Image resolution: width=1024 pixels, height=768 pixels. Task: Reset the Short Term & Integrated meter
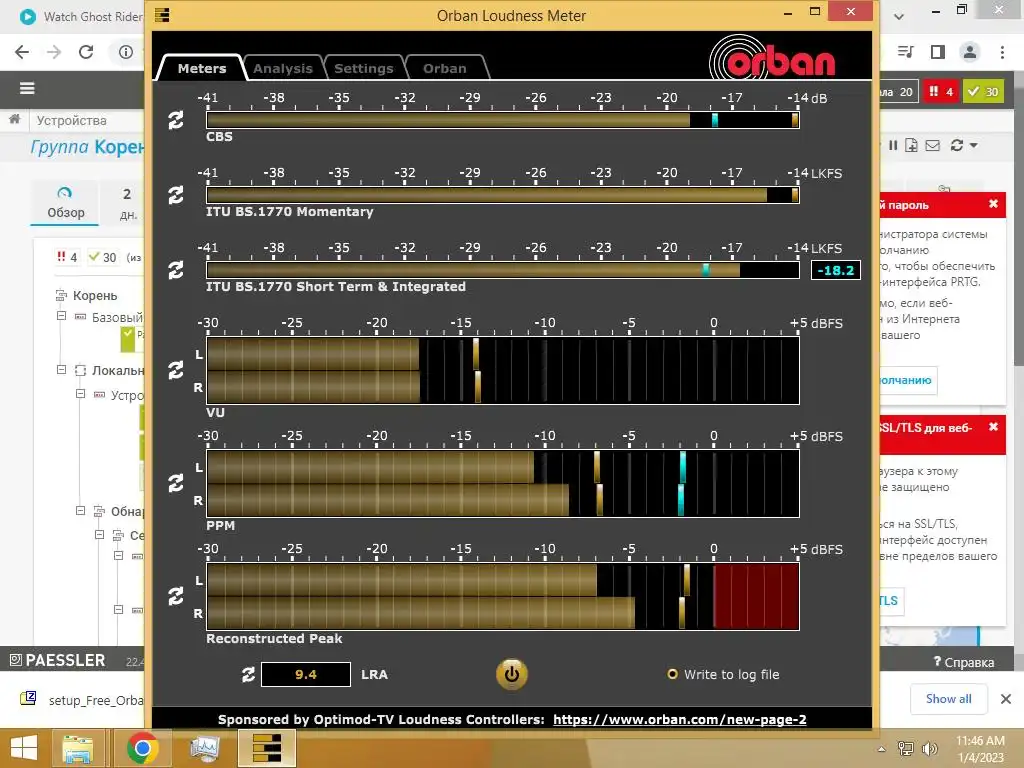[176, 270]
